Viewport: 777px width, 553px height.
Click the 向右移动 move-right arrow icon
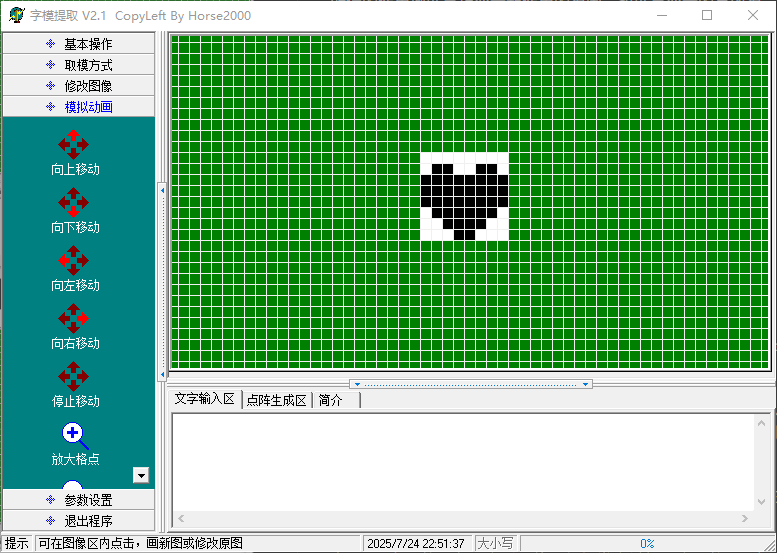click(73, 318)
